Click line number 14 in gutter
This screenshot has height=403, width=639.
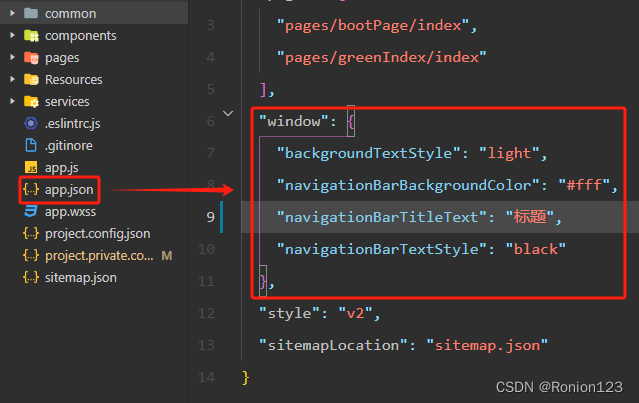click(x=206, y=377)
